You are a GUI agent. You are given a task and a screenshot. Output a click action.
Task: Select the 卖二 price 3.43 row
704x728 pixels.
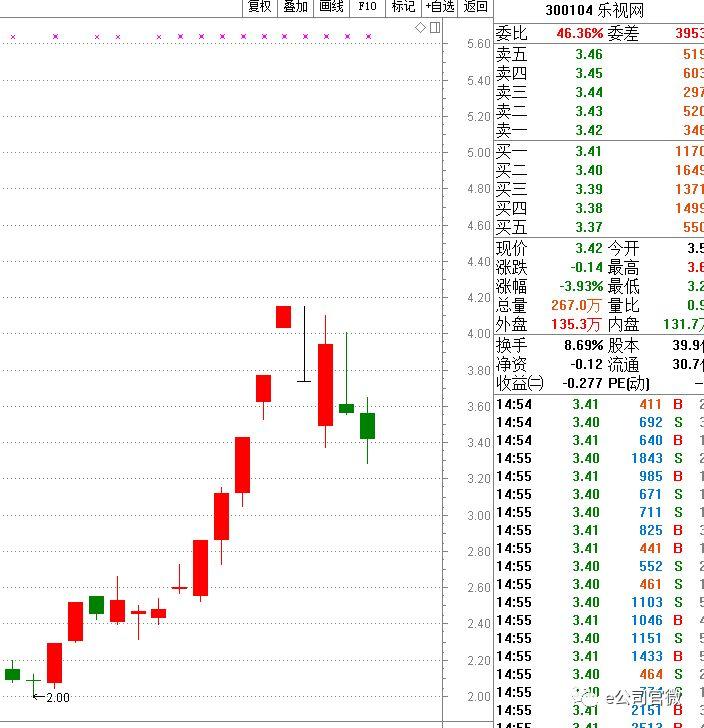pyautogui.click(x=599, y=111)
